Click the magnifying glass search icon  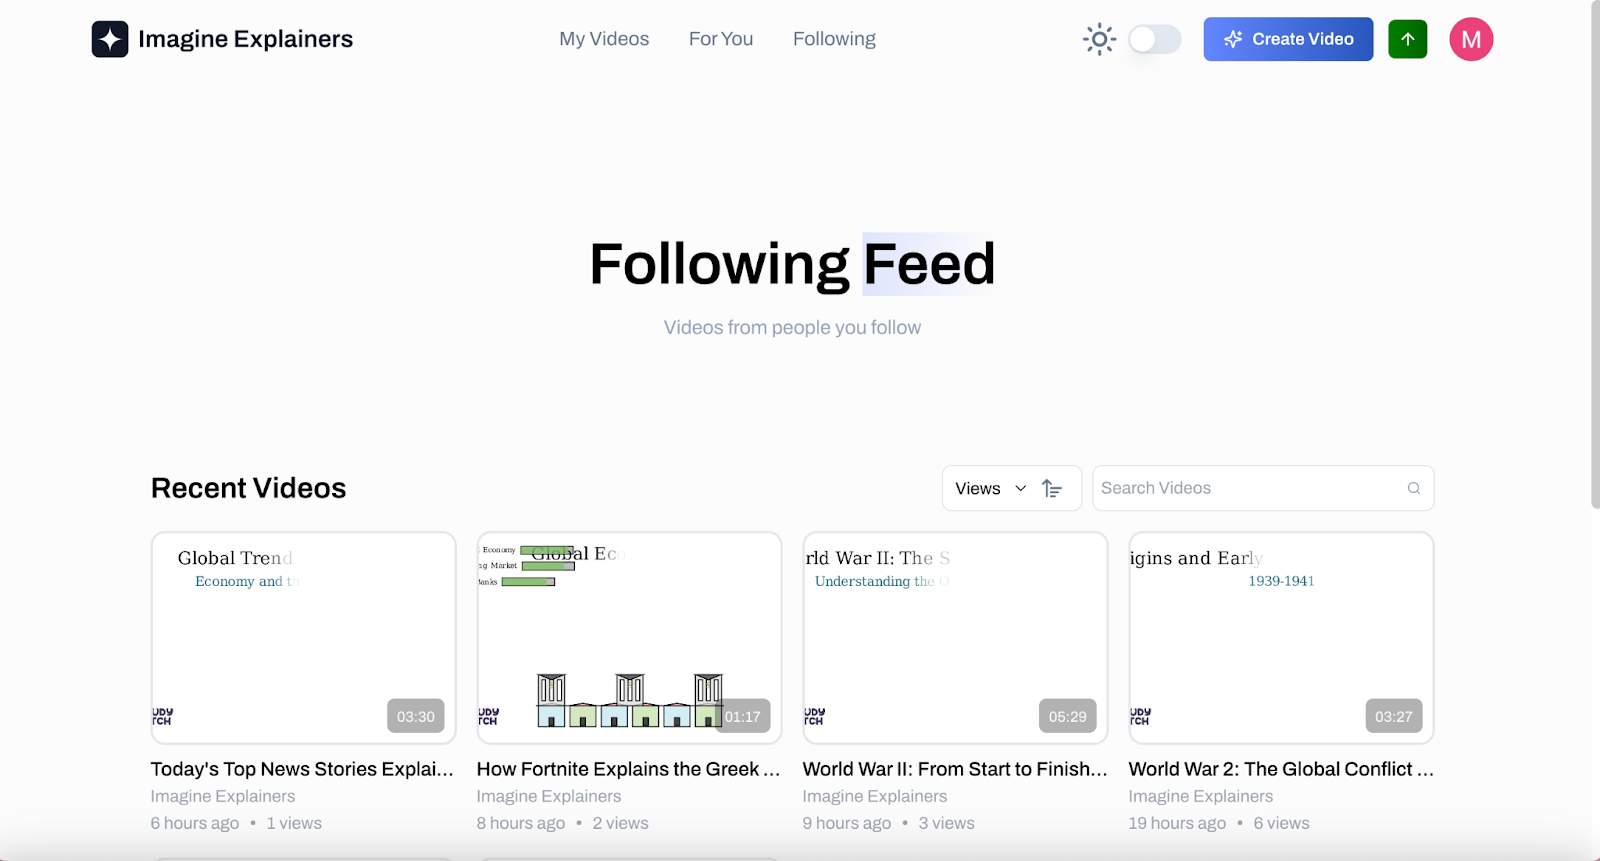point(1412,488)
